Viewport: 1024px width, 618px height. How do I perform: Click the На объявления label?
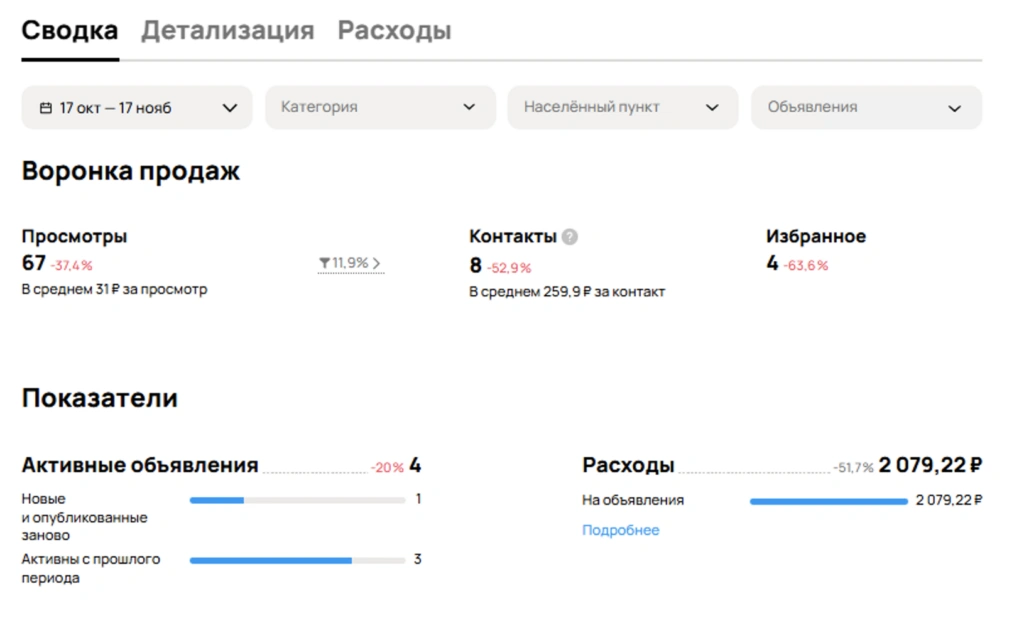633,500
